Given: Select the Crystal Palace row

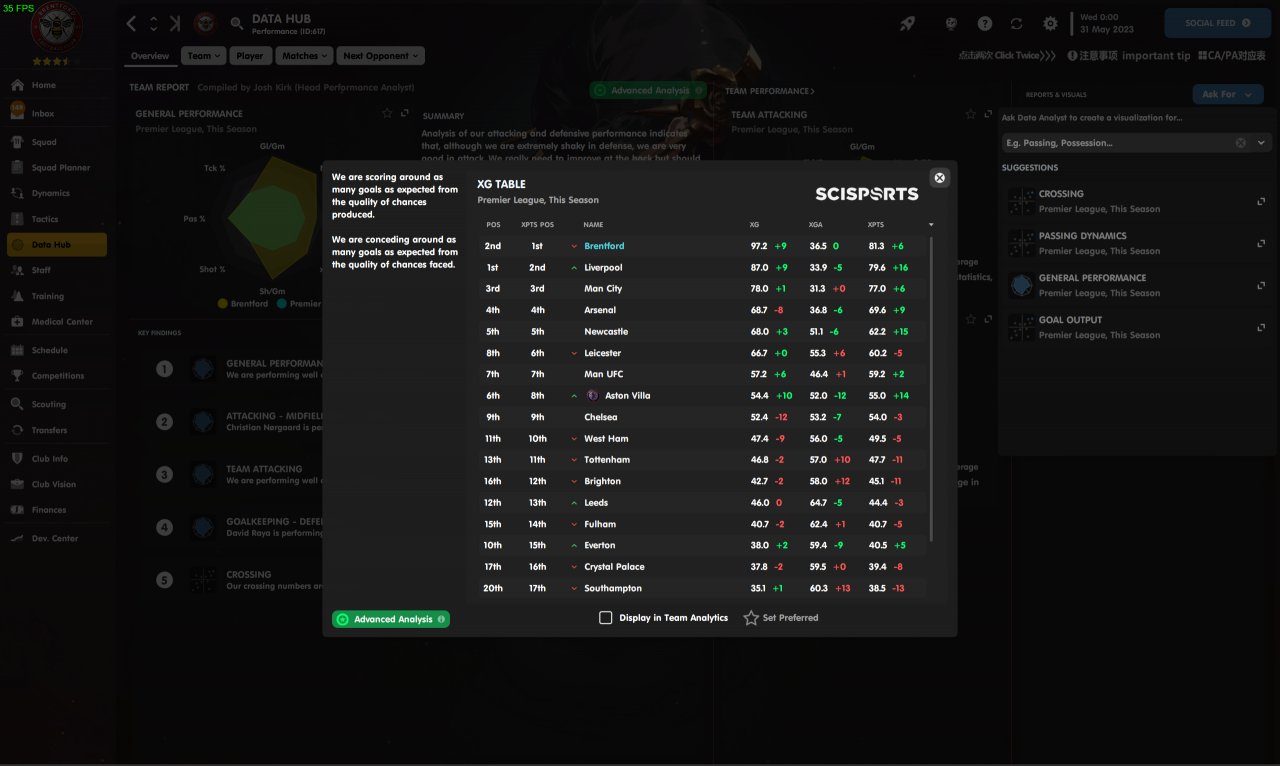Looking at the screenshot, I should [704, 567].
